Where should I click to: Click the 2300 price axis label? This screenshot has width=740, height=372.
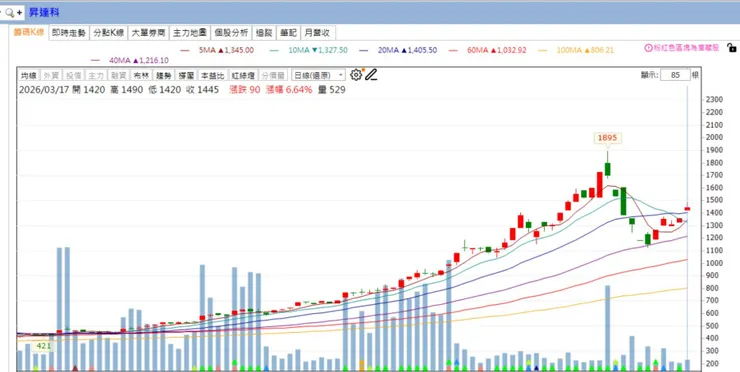tap(714, 100)
